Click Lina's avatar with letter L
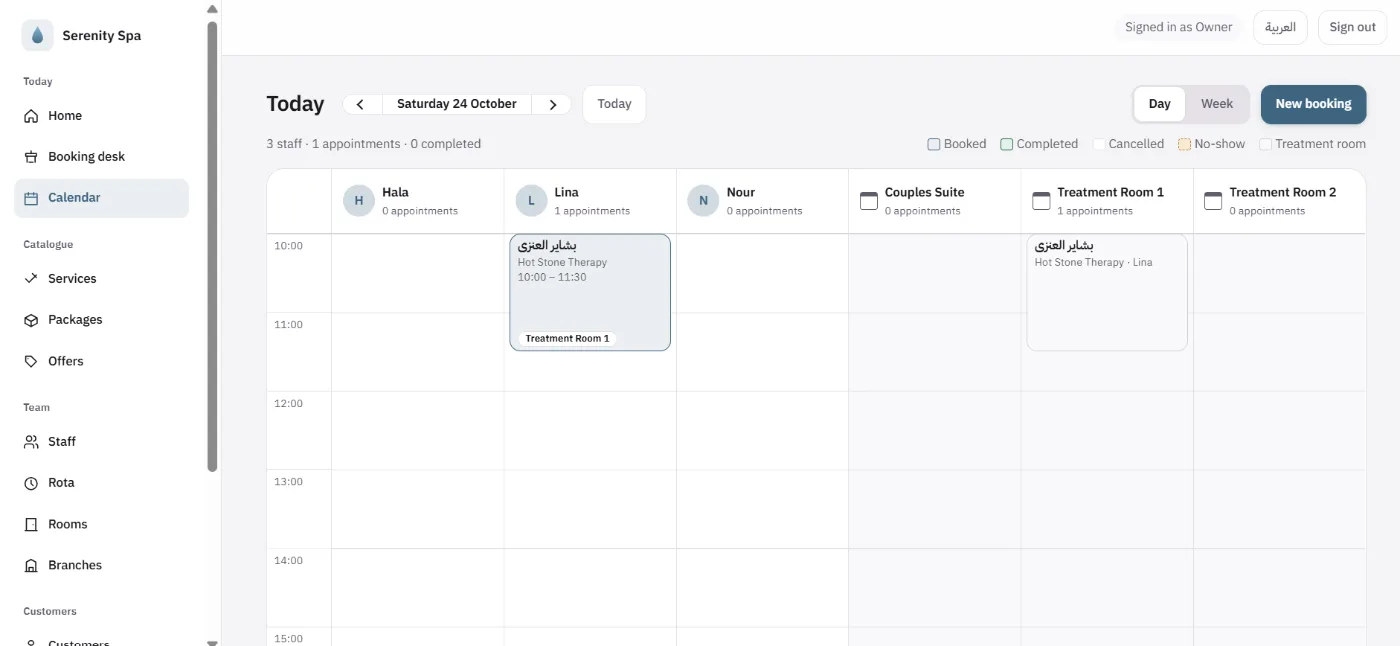The image size is (1400, 646). 531,201
